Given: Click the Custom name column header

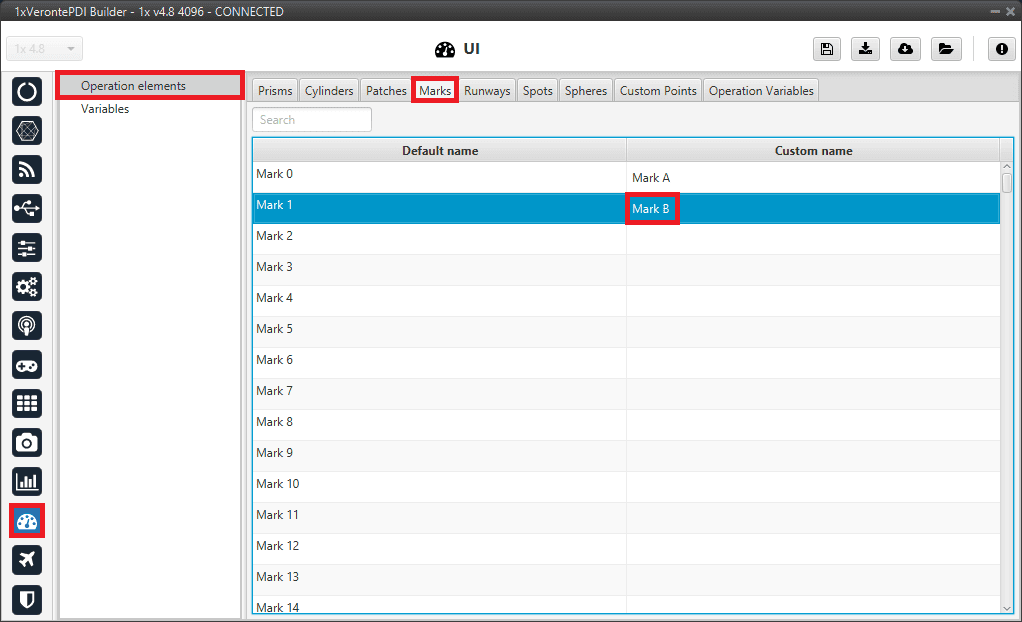Looking at the screenshot, I should 813,151.
